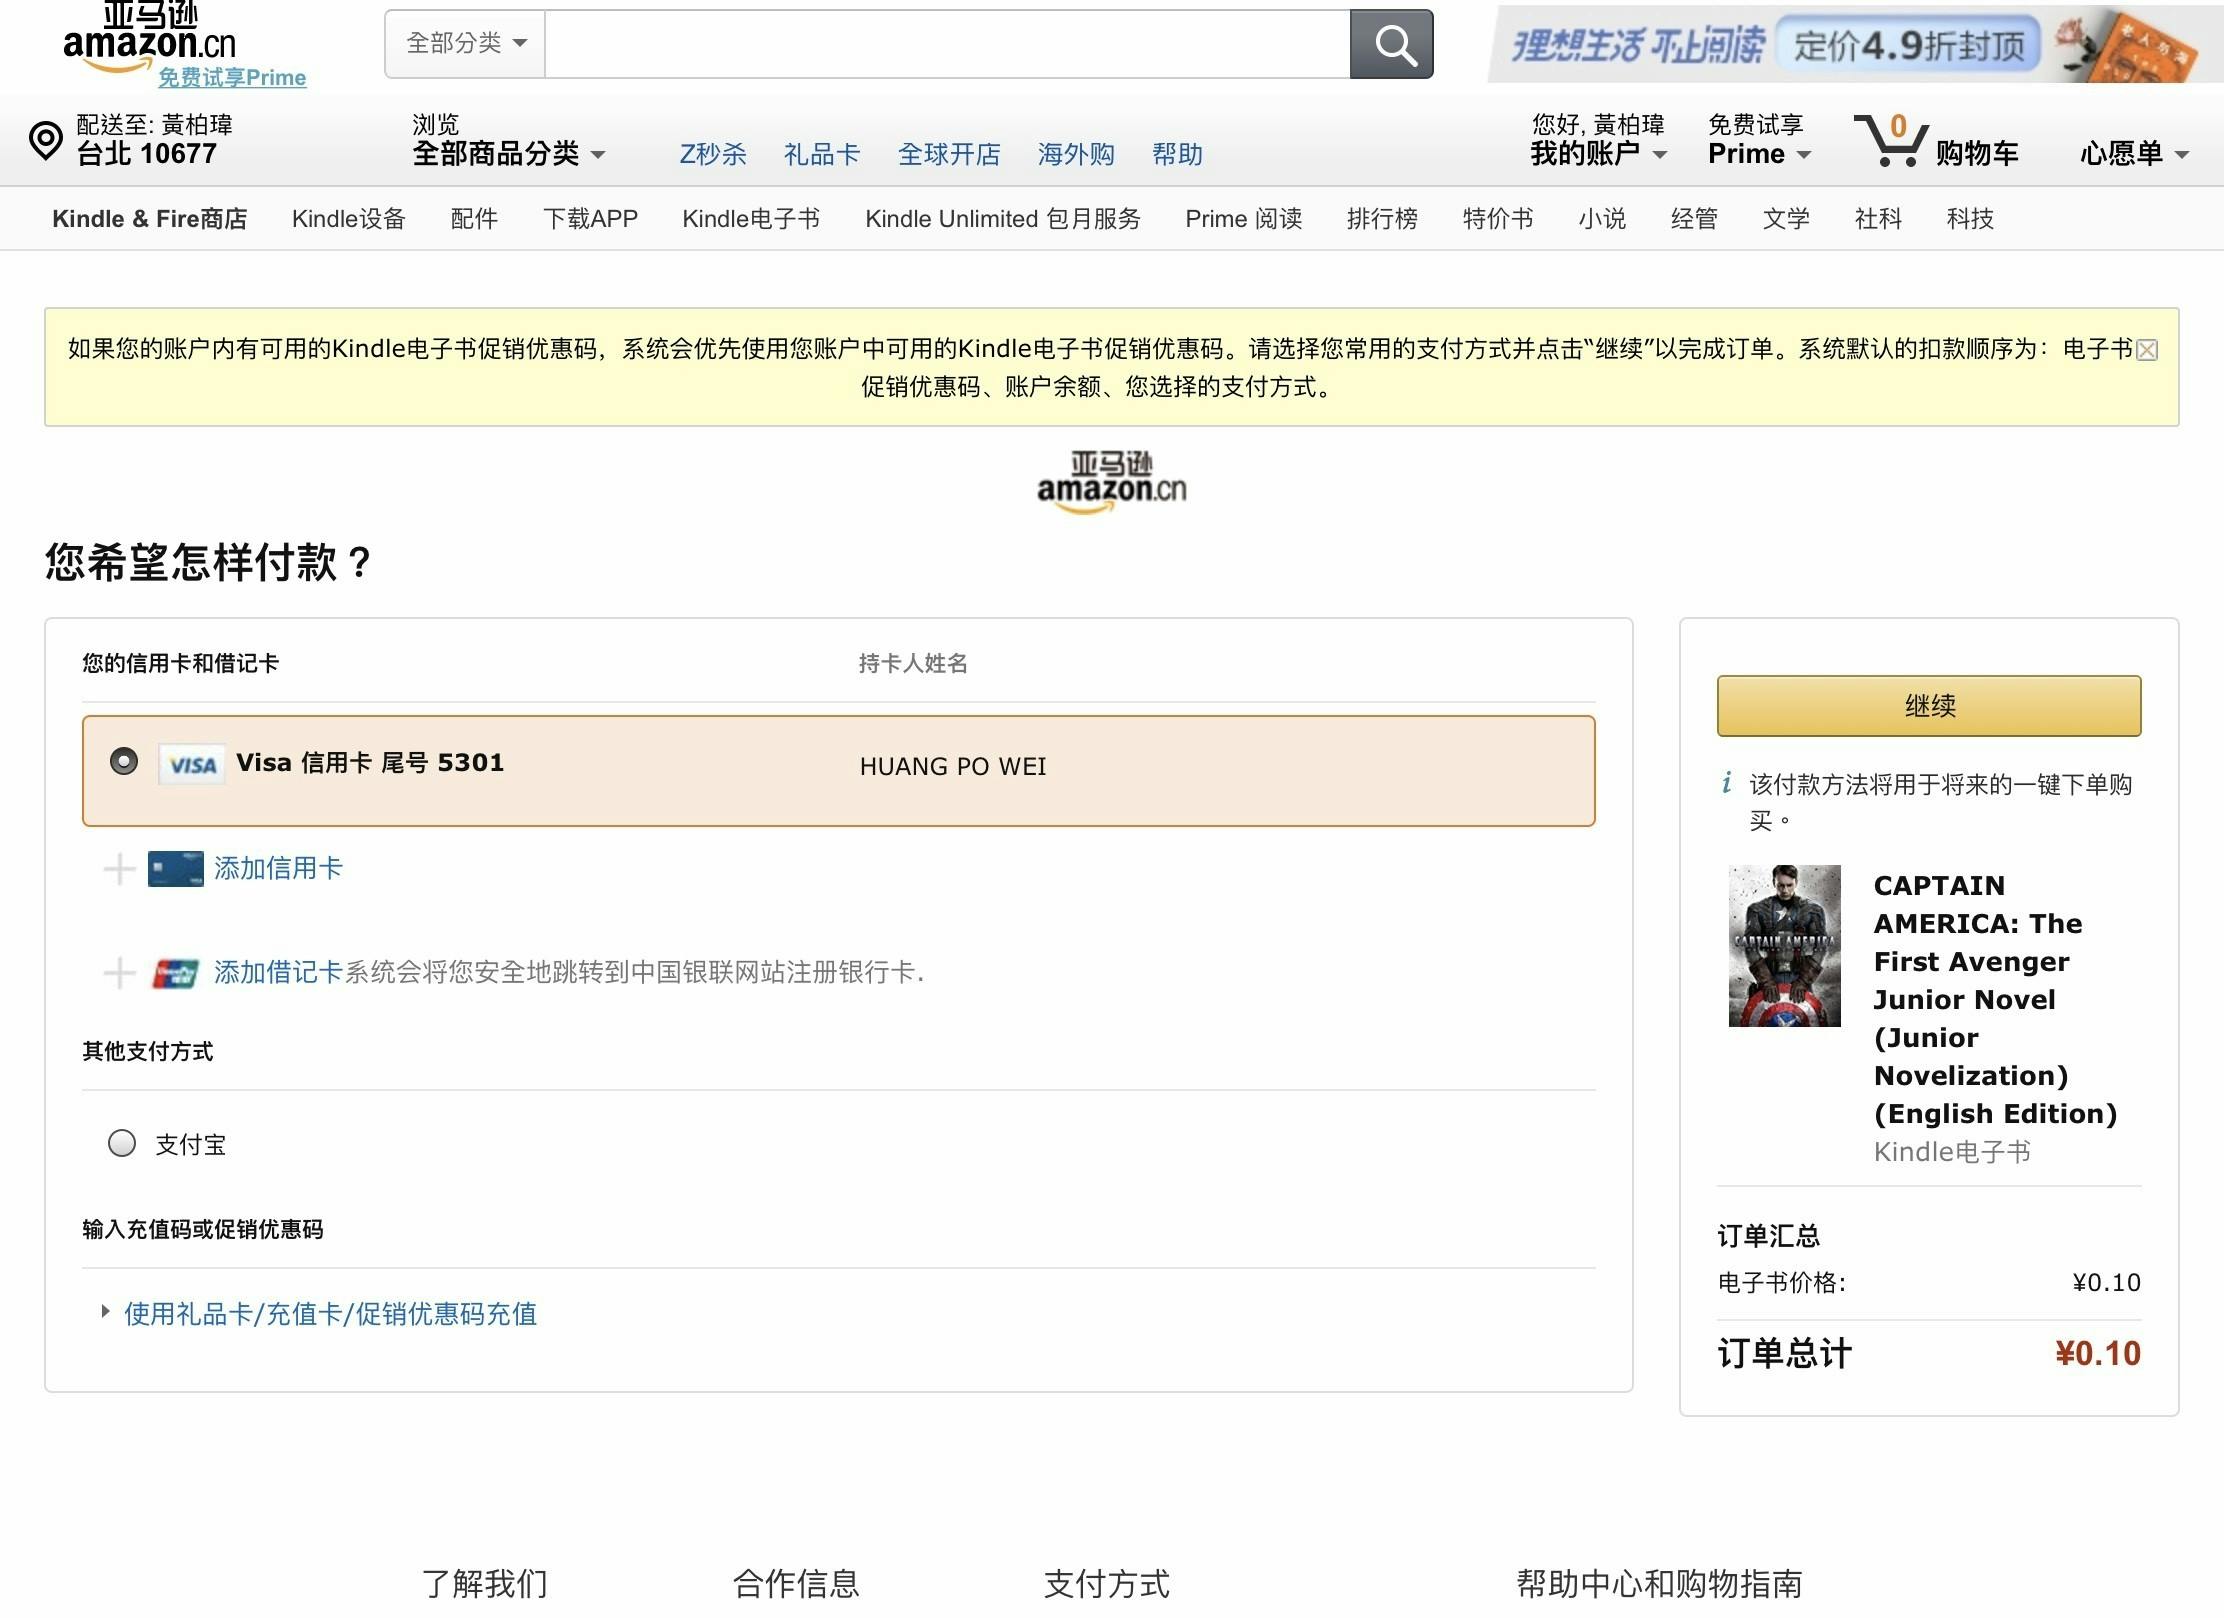The width and height of the screenshot is (2224, 1618).
Task: Expand 使用礼品卡/充值卡/促销优惠码充值 section
Action: coord(329,1314)
